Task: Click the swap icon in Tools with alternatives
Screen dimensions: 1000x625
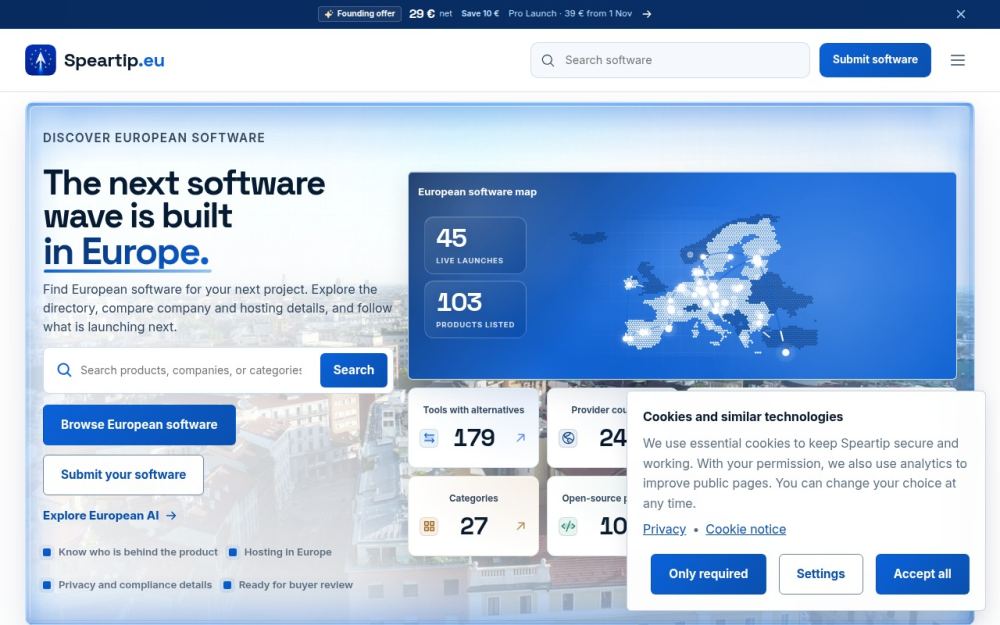Action: tap(429, 438)
